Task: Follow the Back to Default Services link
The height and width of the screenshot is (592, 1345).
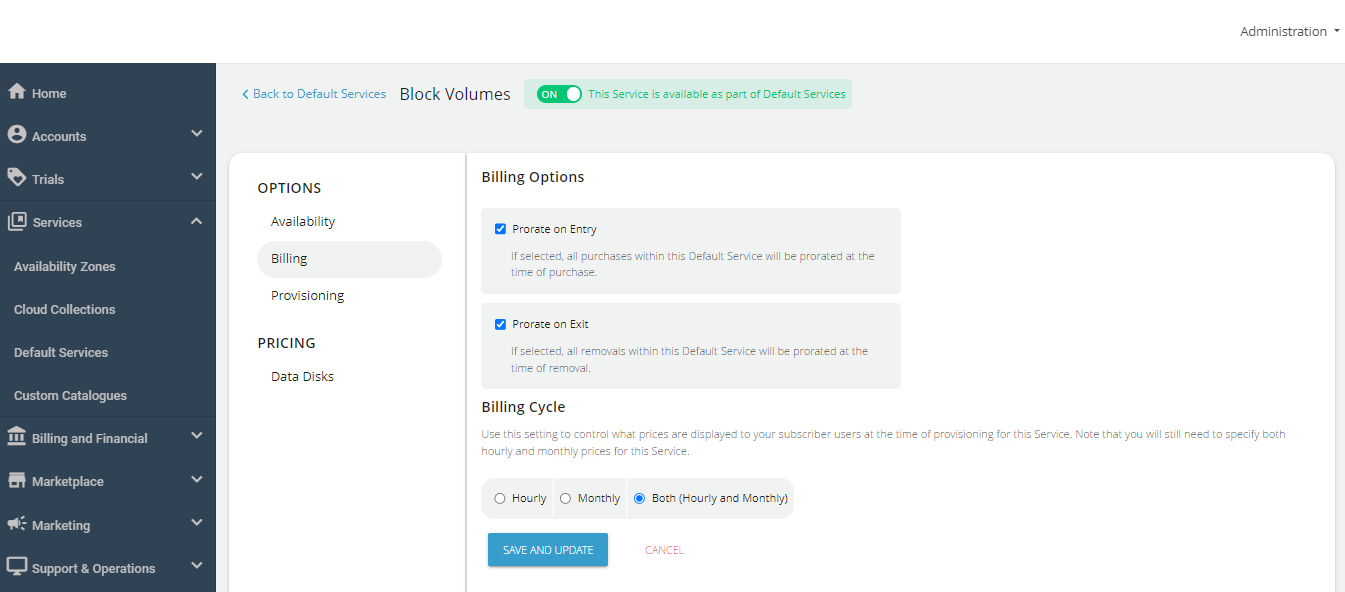Action: pyautogui.click(x=314, y=93)
